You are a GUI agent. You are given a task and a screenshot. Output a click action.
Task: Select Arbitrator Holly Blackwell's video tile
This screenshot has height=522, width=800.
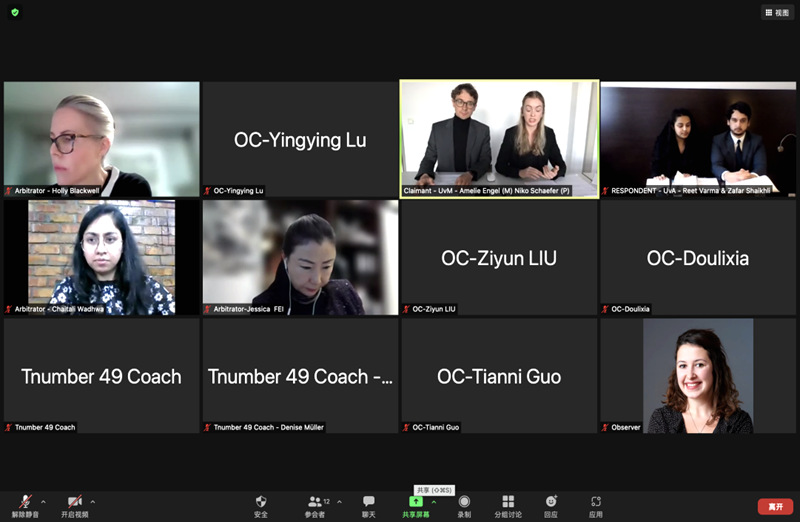(x=101, y=139)
